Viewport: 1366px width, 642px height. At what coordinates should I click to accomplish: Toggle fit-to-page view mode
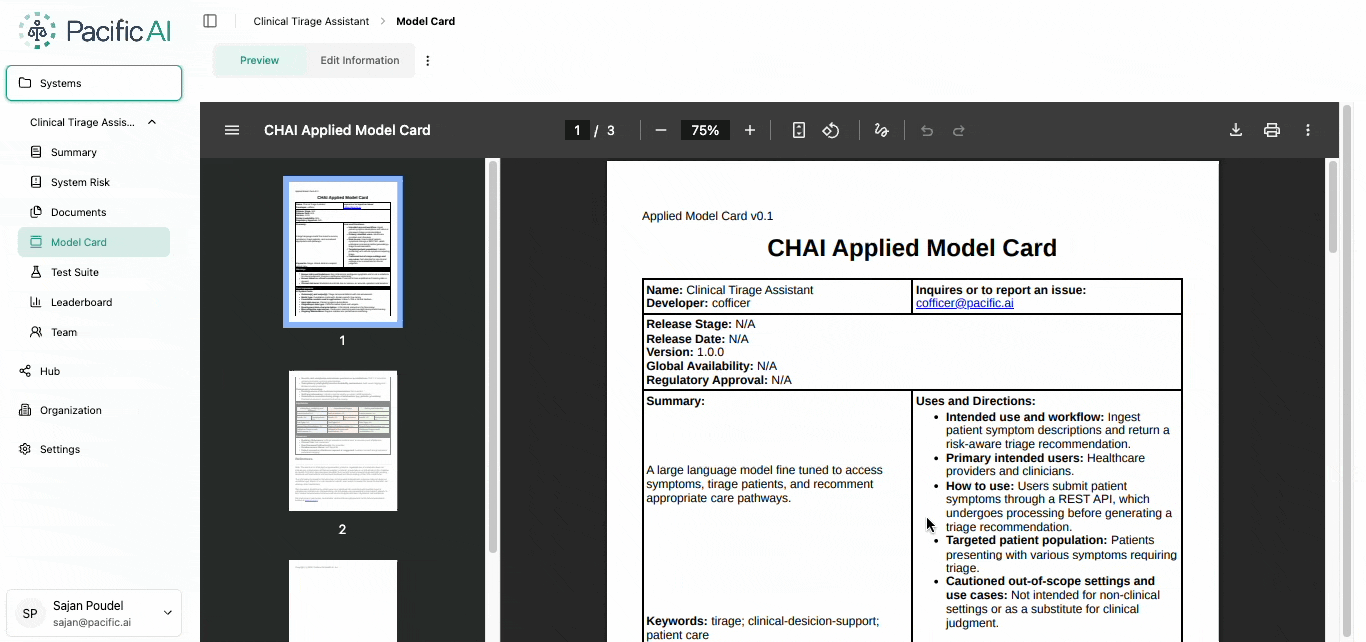point(797,130)
